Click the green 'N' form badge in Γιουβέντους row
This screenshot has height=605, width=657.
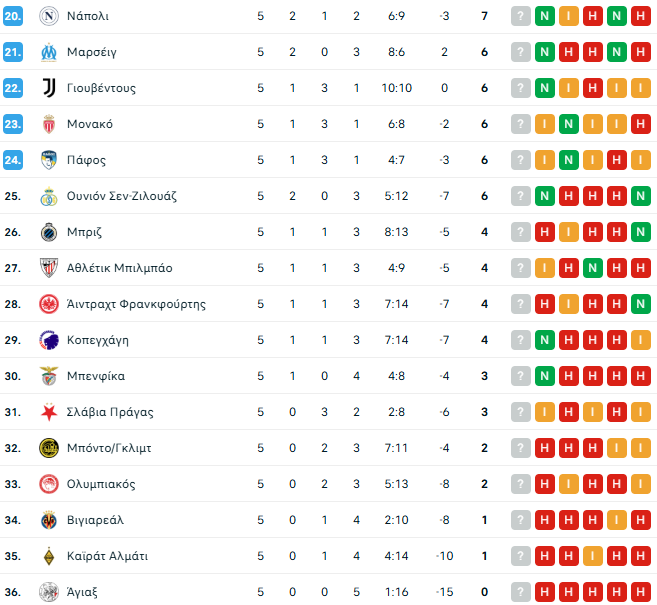coord(545,88)
